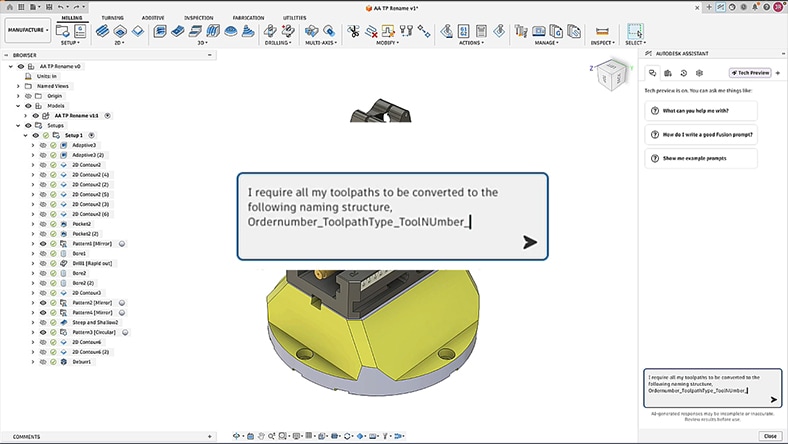The height and width of the screenshot is (444, 788).
Task: Switch to the FABRICATION tab
Action: [x=248, y=18]
